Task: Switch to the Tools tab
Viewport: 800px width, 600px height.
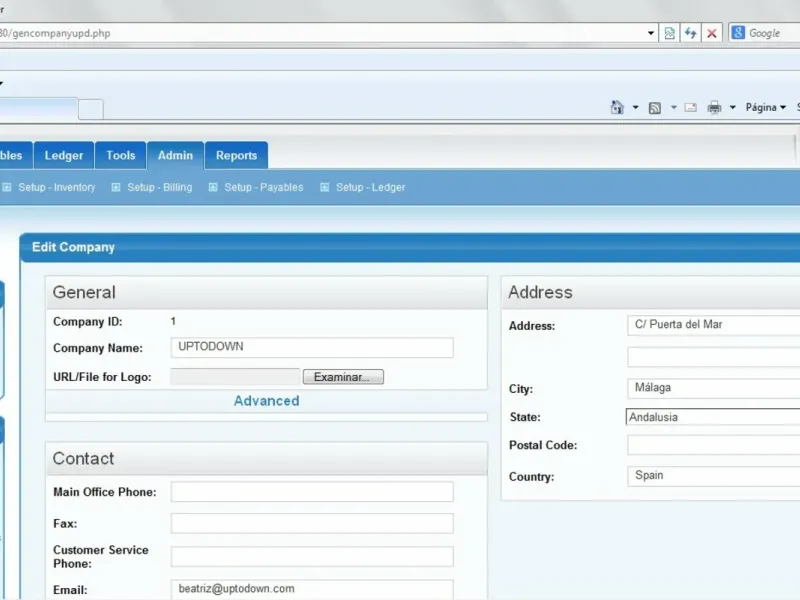Action: (x=121, y=156)
